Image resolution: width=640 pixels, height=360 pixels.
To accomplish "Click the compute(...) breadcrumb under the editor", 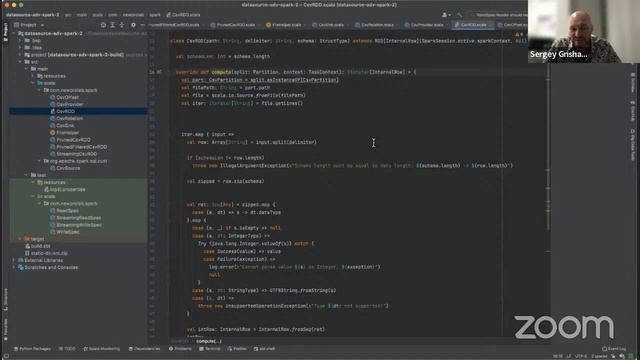I will pyautogui.click(x=209, y=341).
